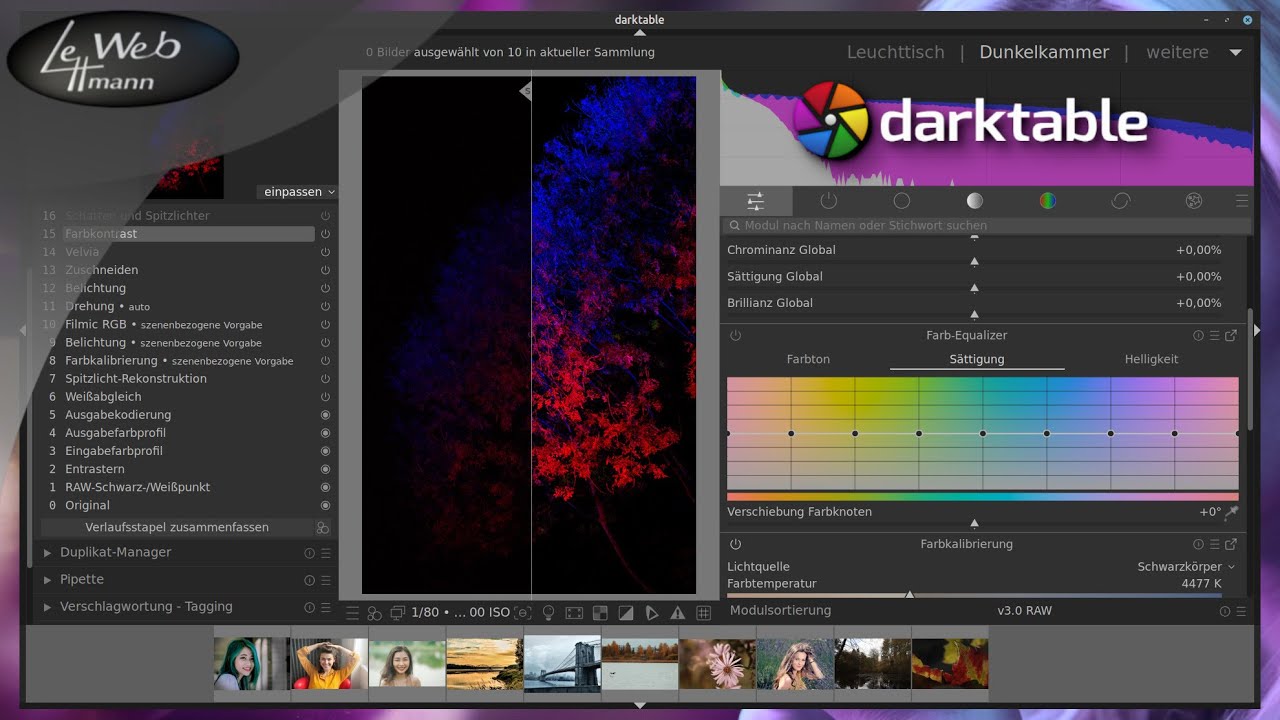Toggle power for Drehung history item
The width and height of the screenshot is (1280, 720).
click(x=325, y=307)
